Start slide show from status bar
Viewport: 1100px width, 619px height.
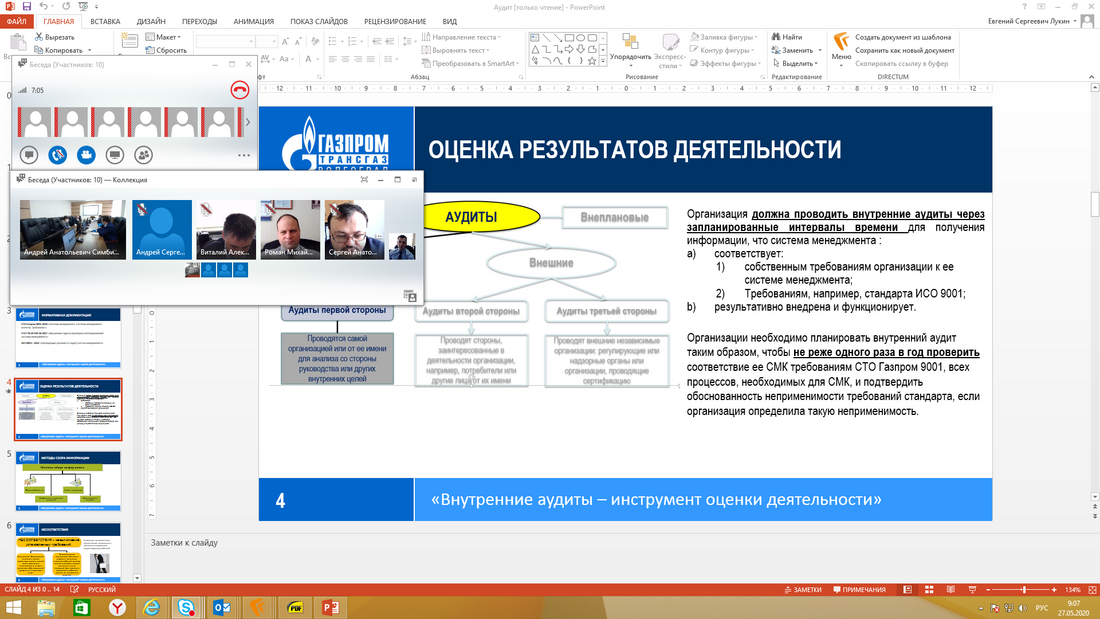tap(972, 590)
